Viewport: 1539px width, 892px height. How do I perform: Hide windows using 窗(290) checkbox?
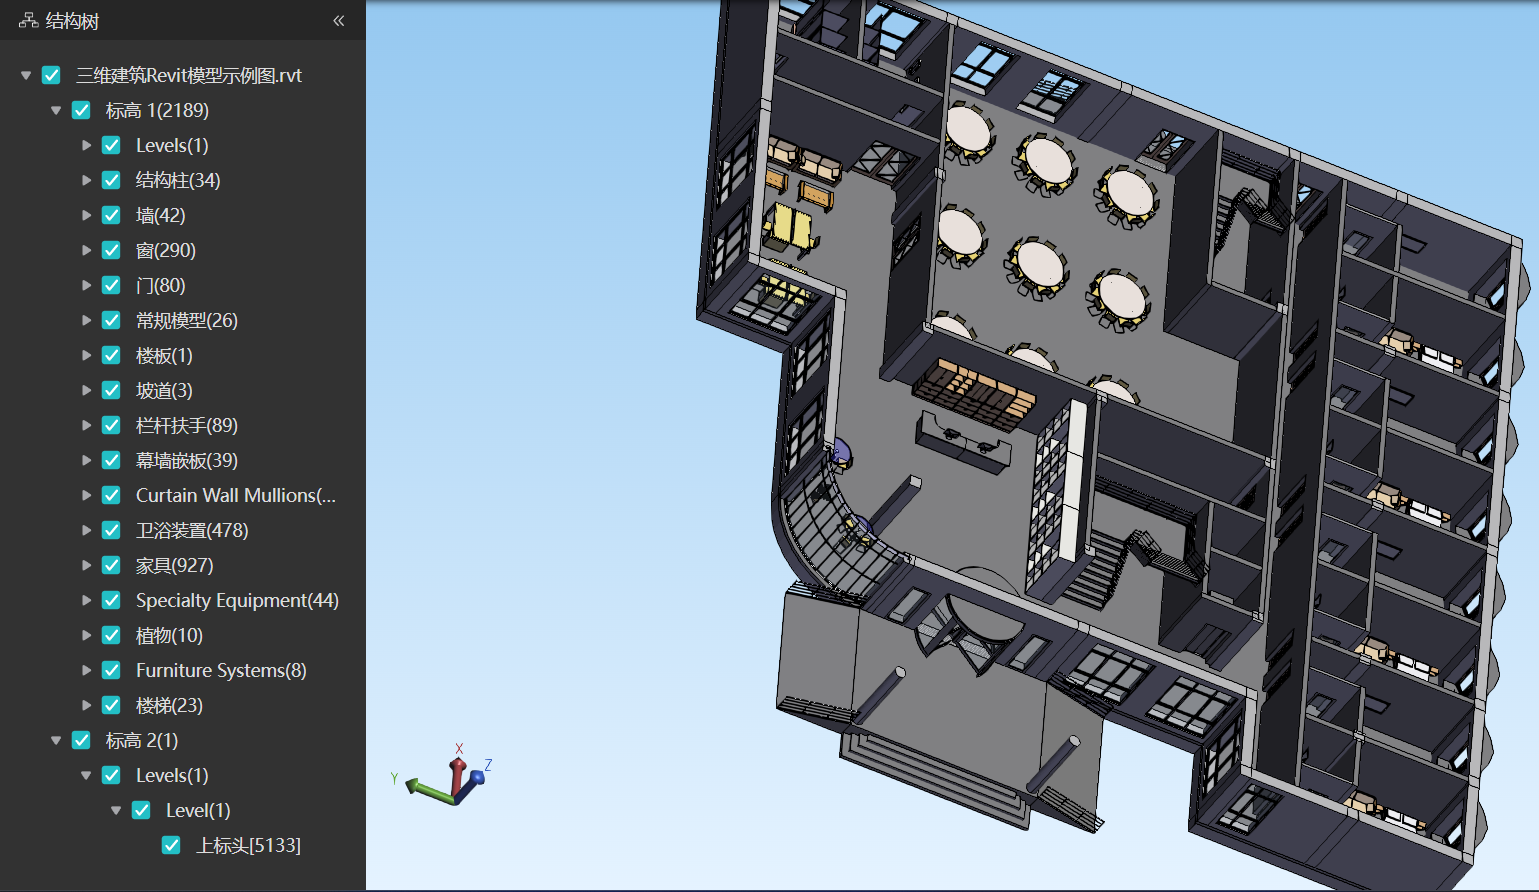point(111,250)
